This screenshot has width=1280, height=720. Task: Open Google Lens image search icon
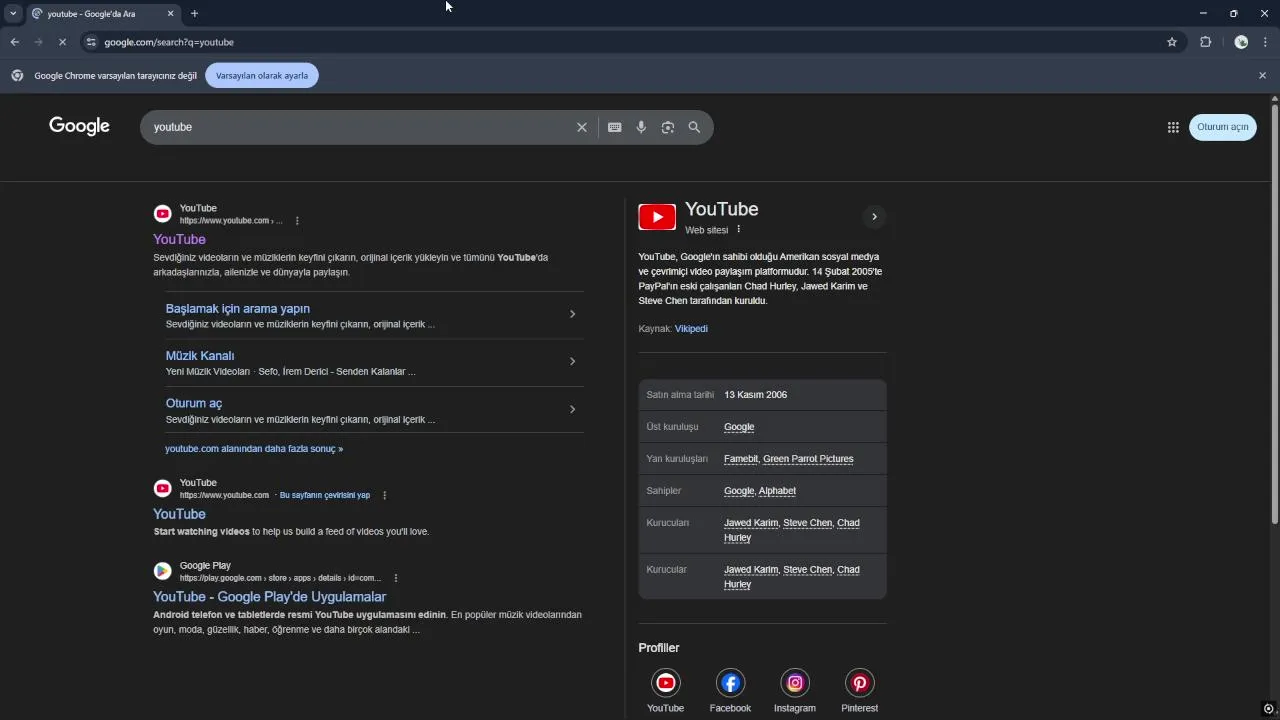tap(668, 127)
